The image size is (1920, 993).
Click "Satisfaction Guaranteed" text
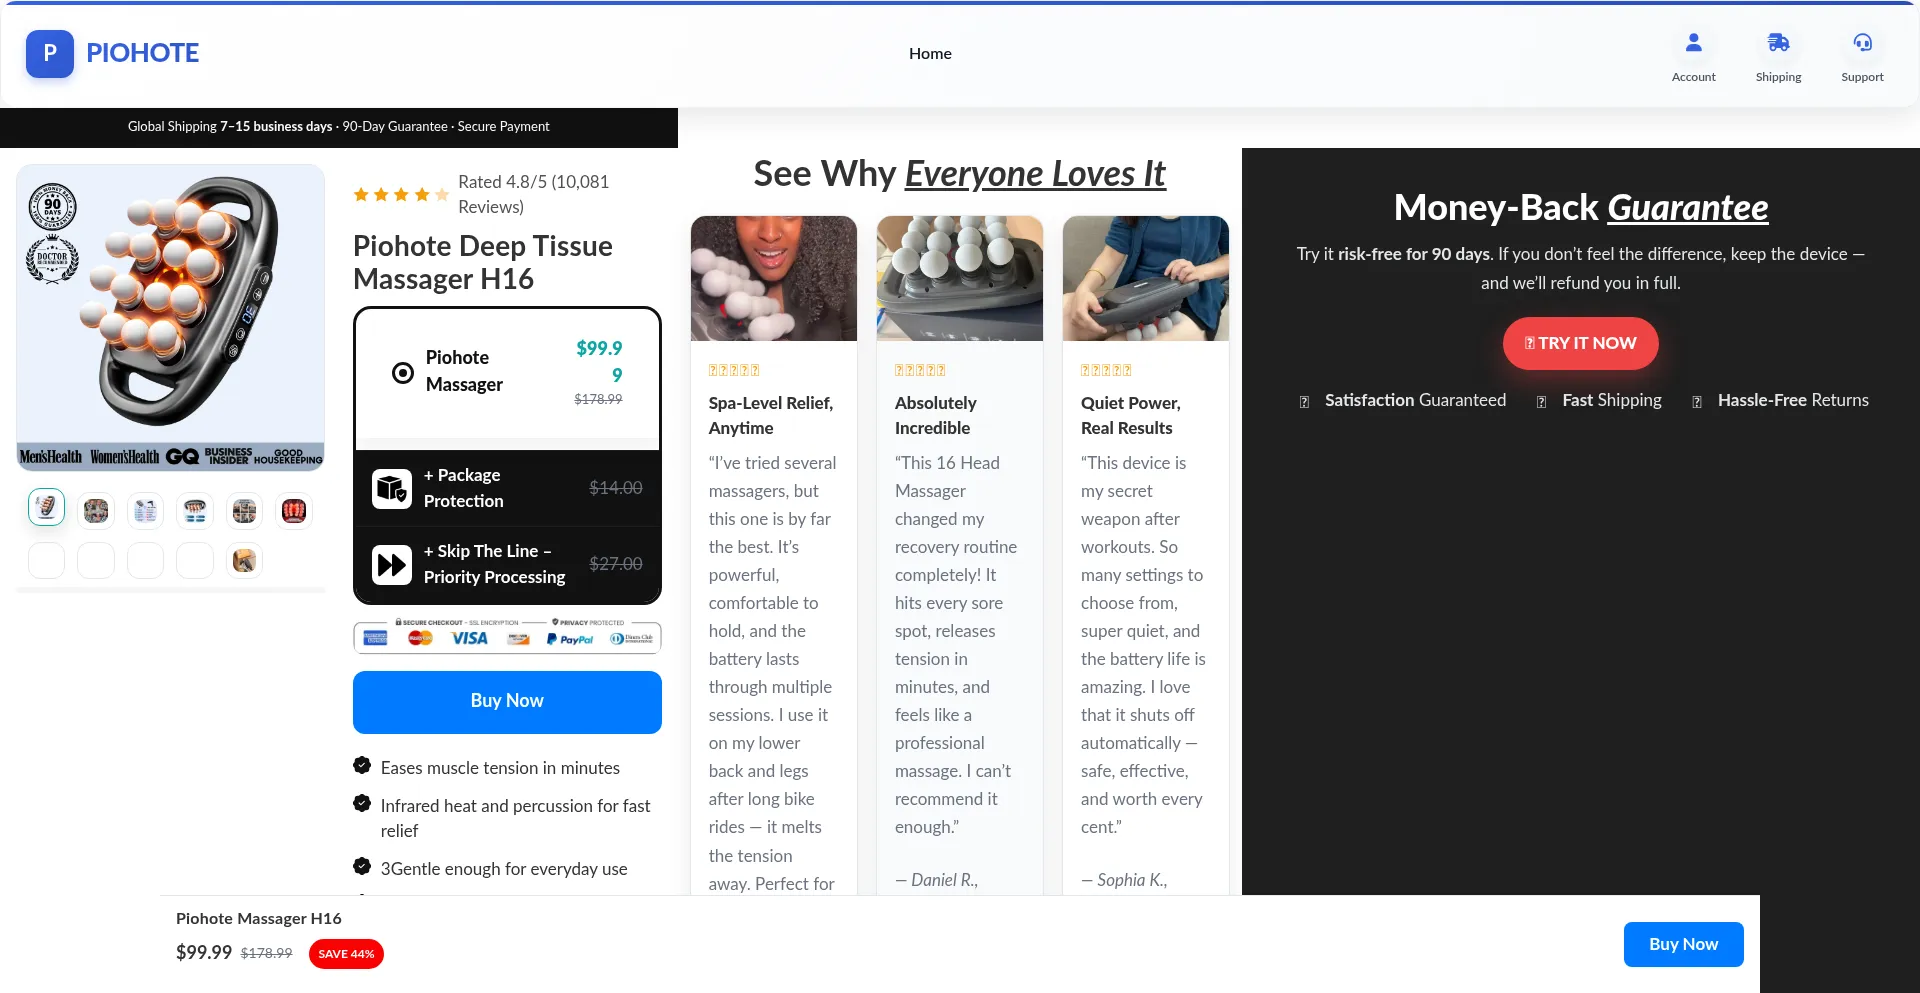click(x=1415, y=400)
